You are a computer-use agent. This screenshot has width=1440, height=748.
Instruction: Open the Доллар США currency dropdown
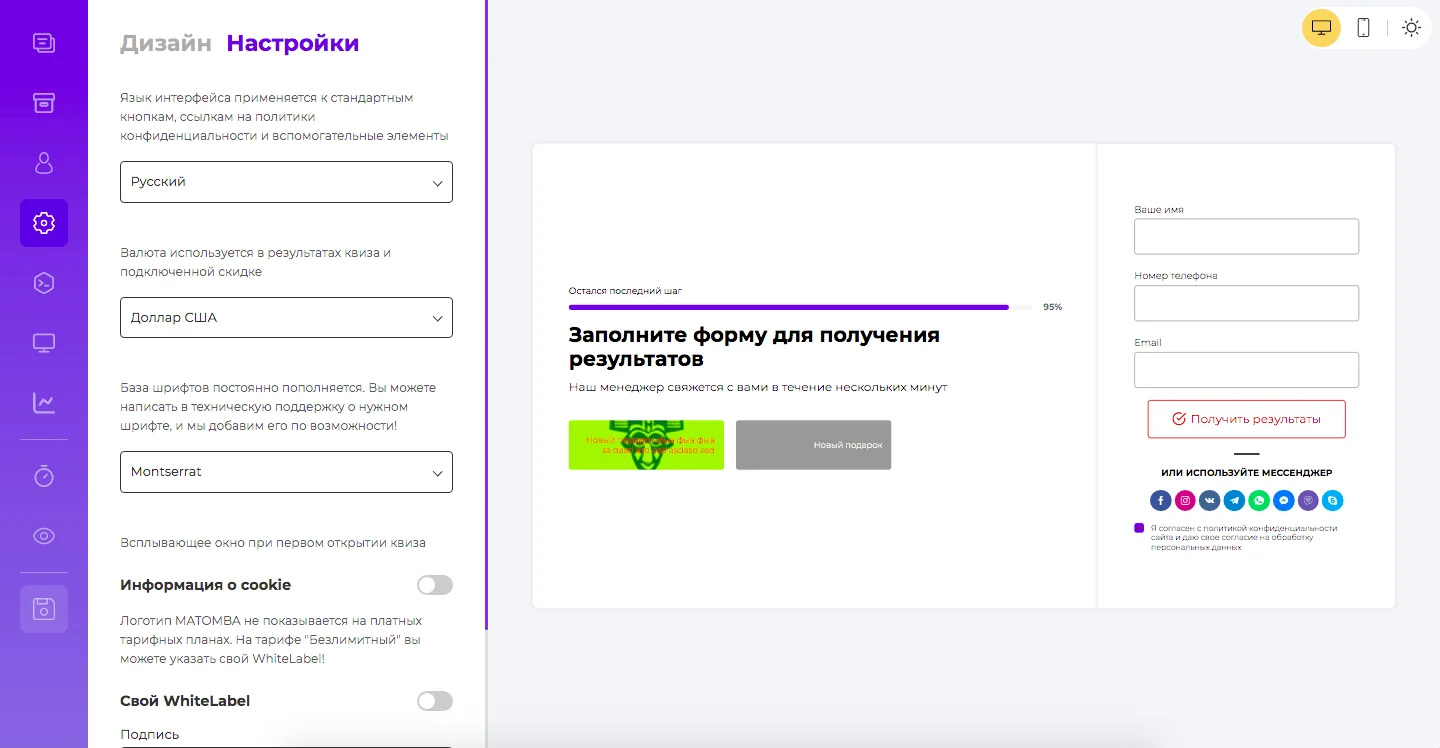pos(286,317)
